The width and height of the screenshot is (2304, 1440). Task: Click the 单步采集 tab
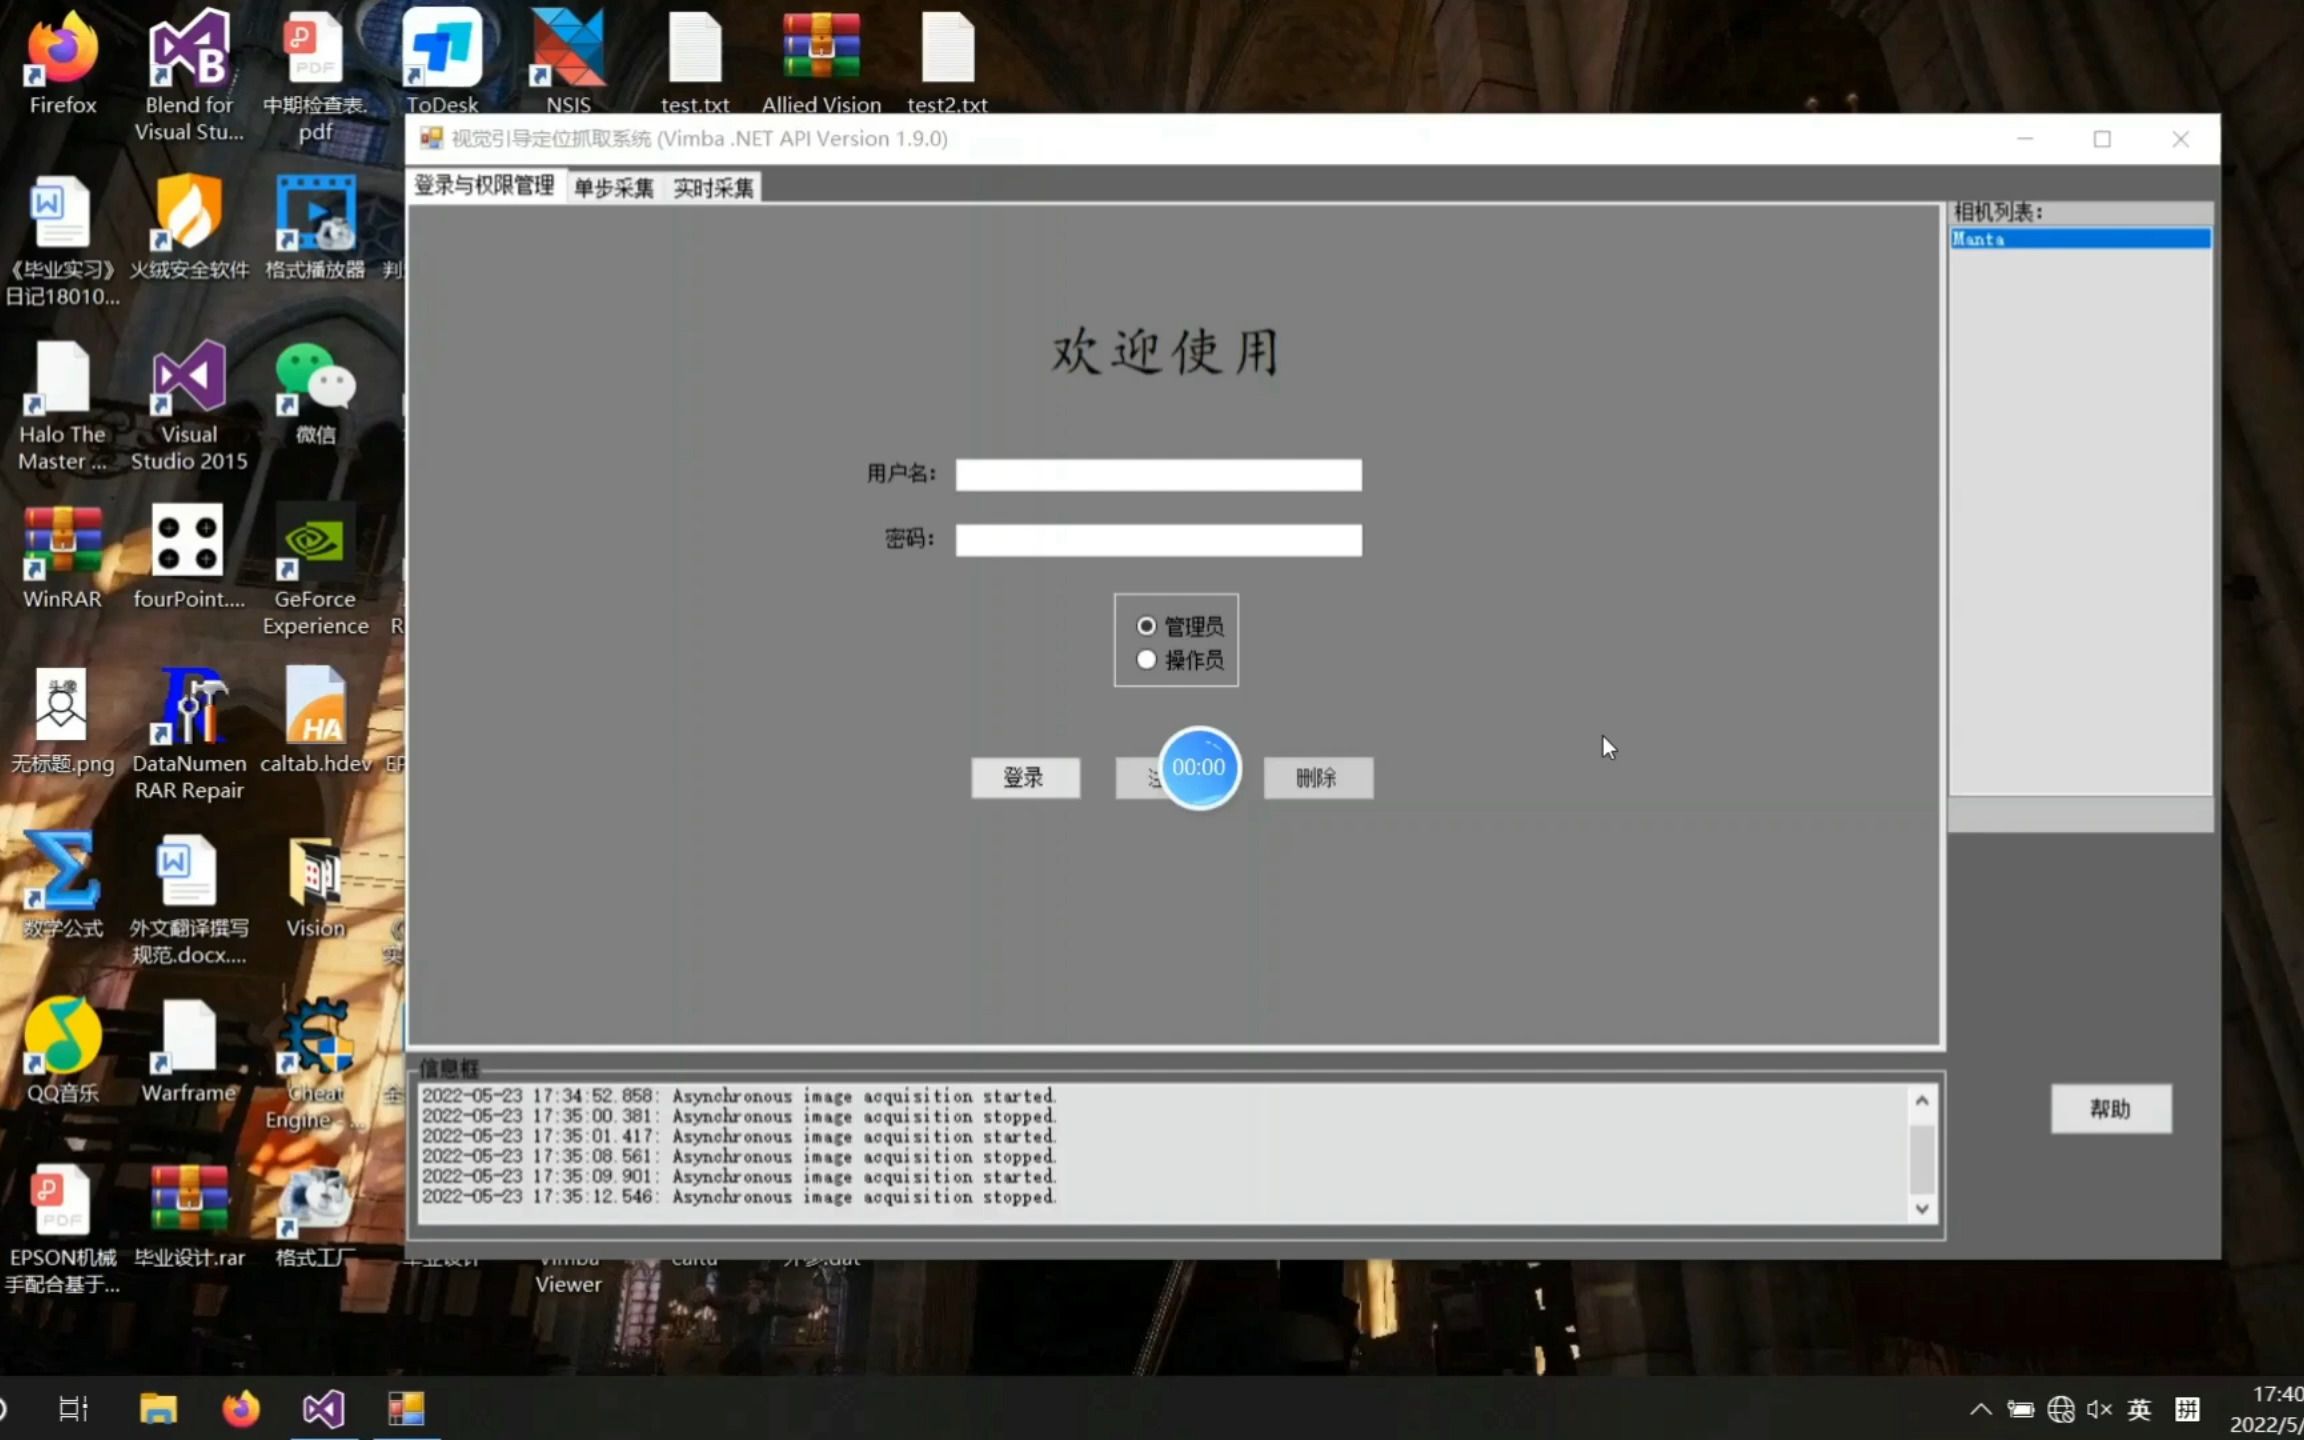pos(614,187)
